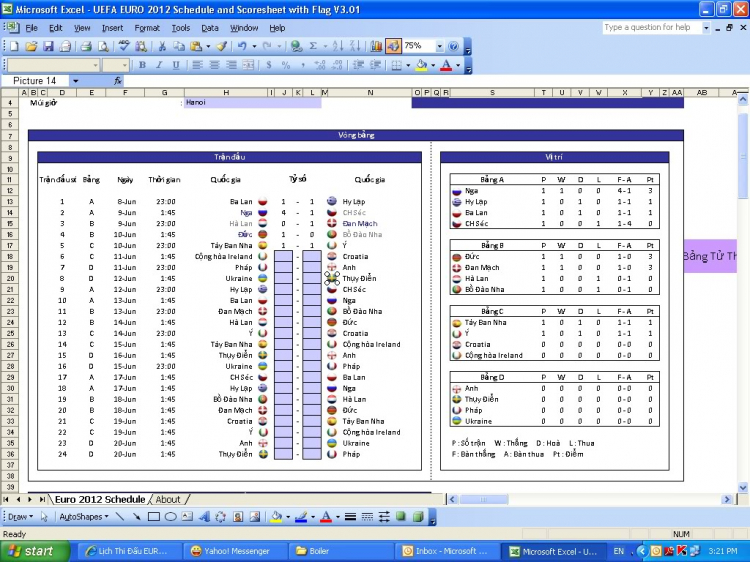
Task: Create a new blank workbook
Action: point(15,46)
